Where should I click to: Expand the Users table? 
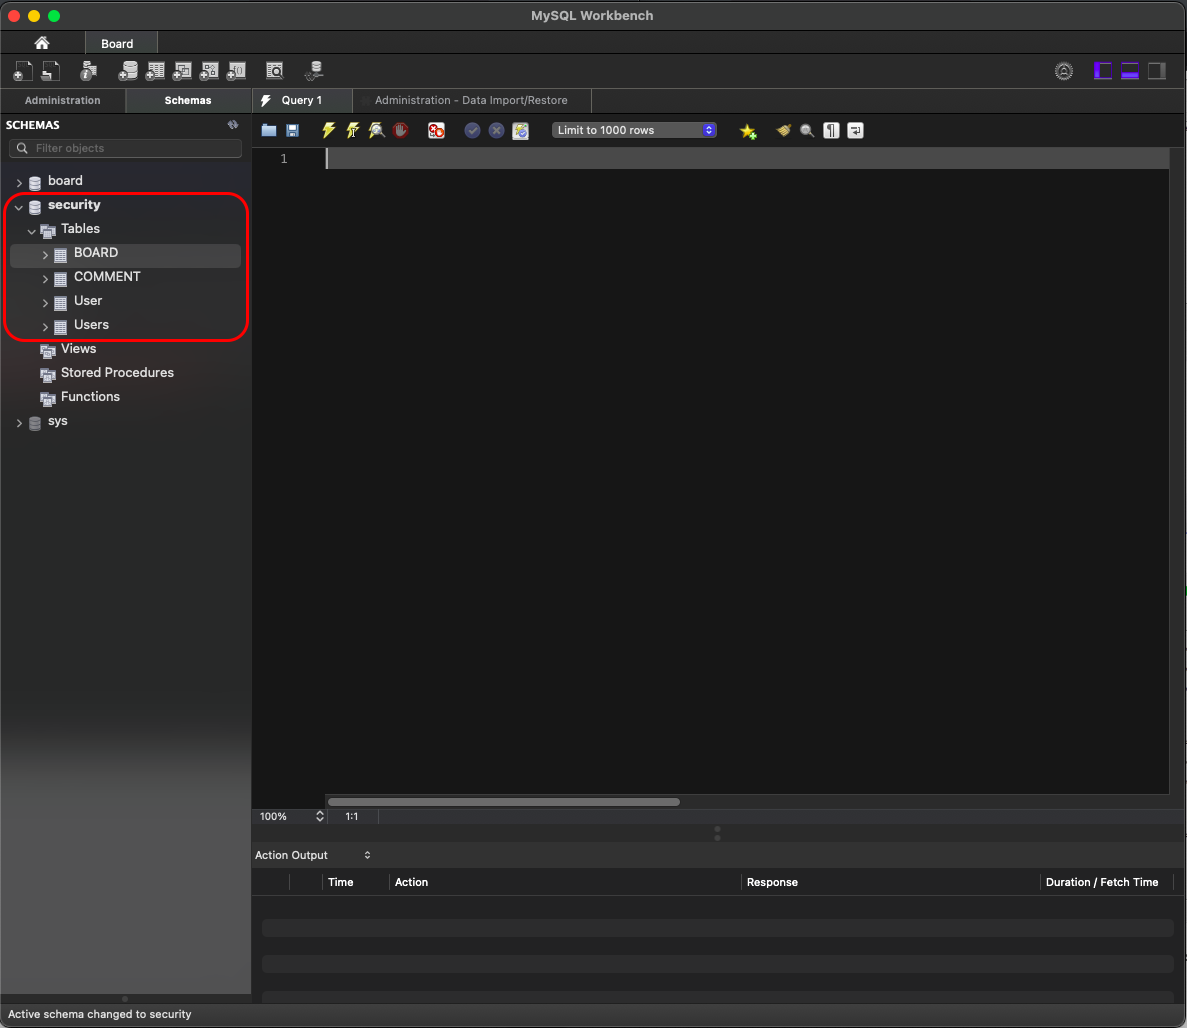pyautogui.click(x=45, y=327)
